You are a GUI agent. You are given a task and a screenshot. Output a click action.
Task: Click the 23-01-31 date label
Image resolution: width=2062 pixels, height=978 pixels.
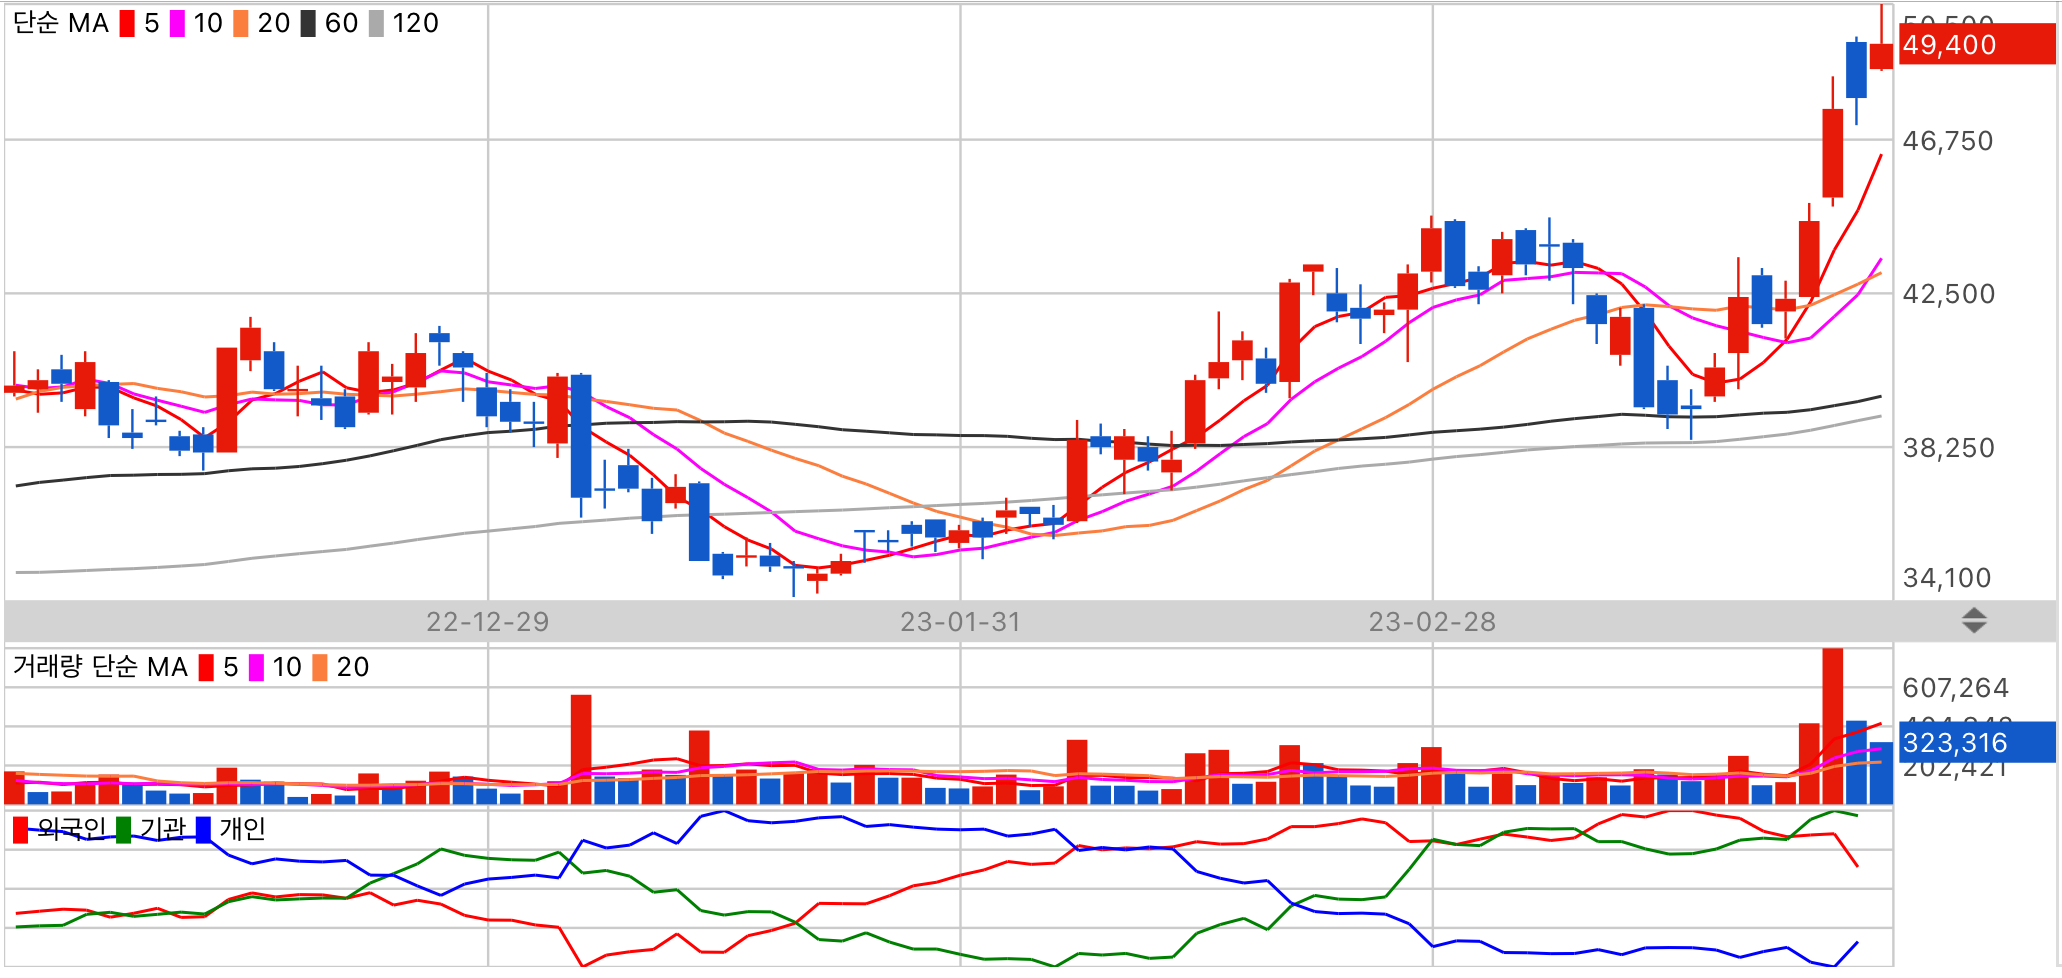[x=961, y=622]
